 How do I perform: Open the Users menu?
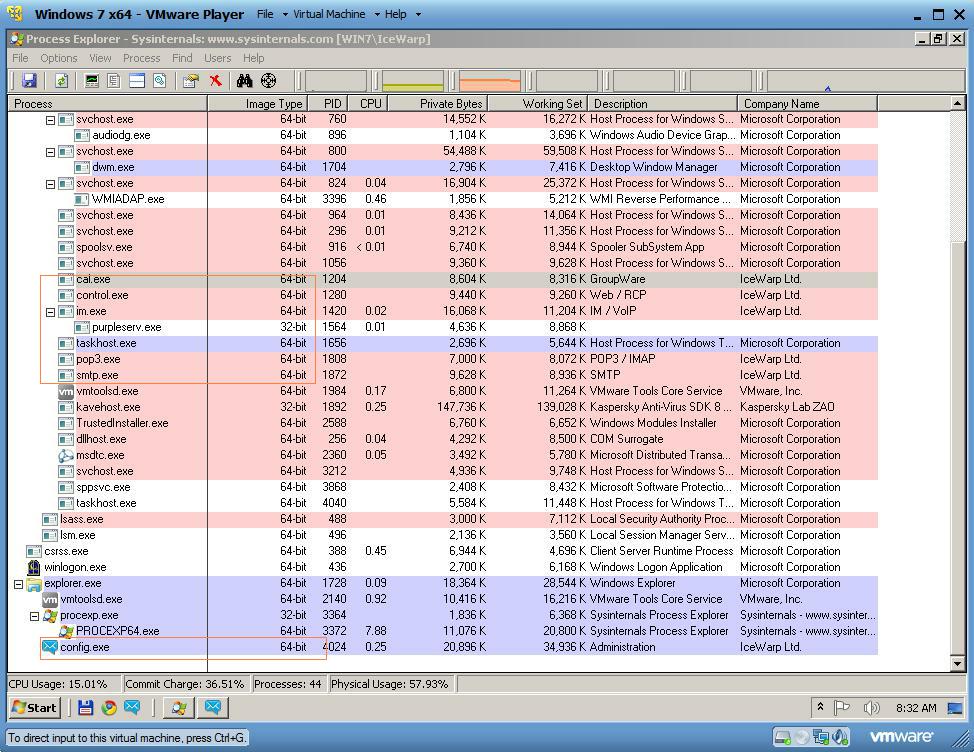[x=217, y=58]
